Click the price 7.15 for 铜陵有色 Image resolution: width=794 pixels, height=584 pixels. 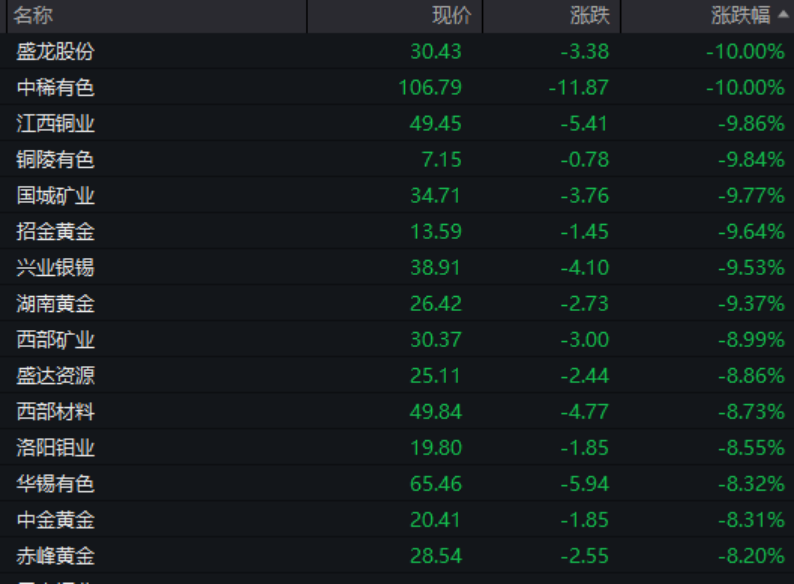click(442, 160)
